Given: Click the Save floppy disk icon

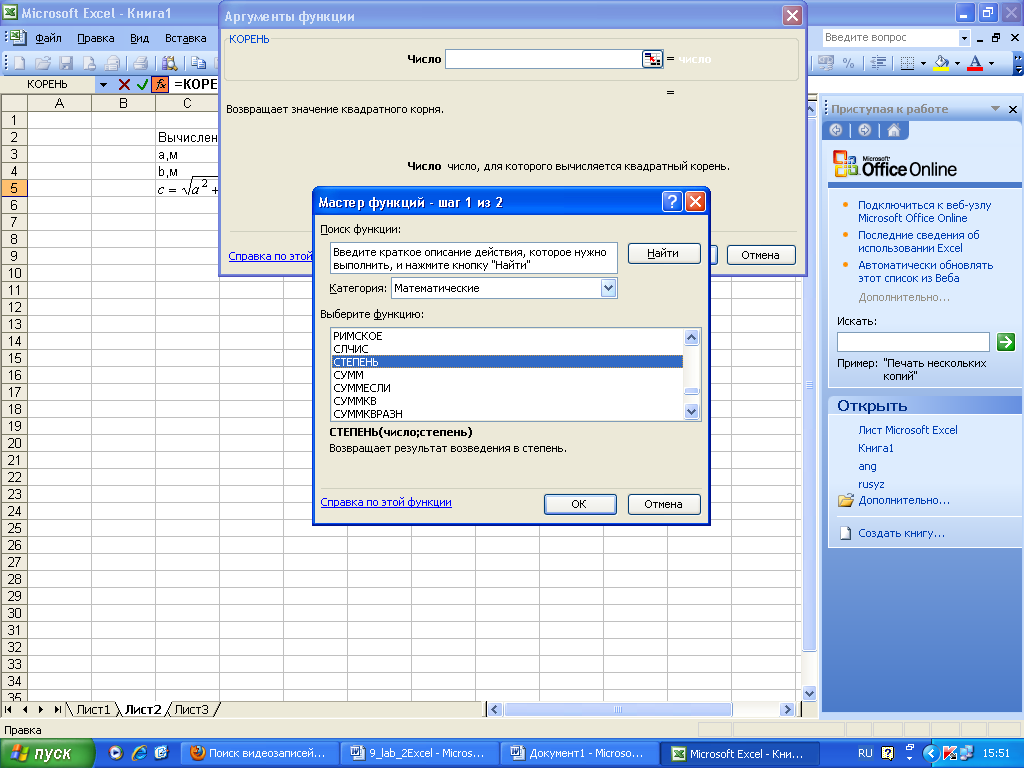Looking at the screenshot, I should click(x=66, y=63).
